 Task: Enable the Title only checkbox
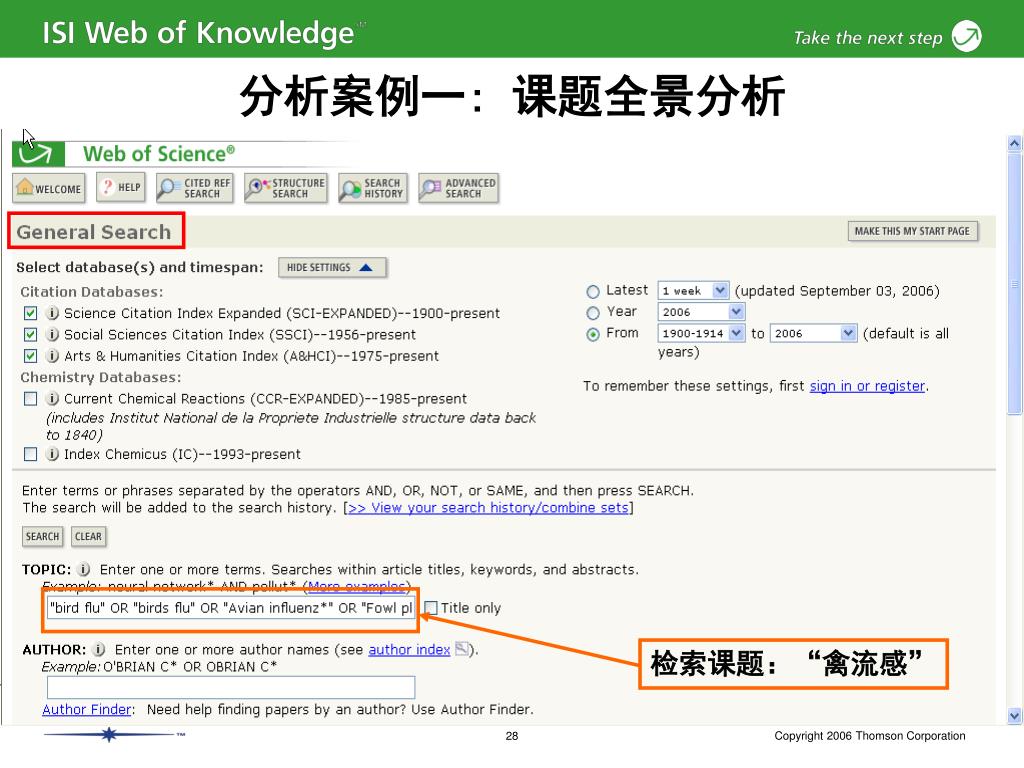(x=431, y=608)
